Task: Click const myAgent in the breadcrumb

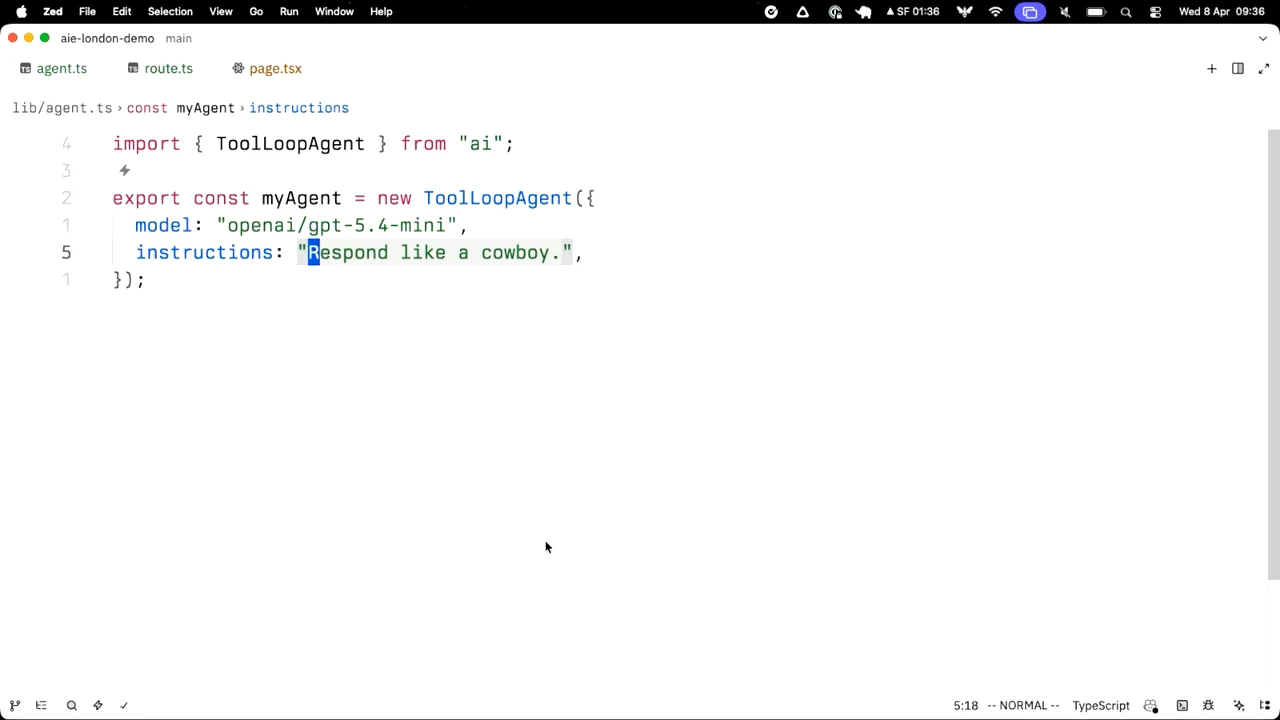Action: pos(180,108)
